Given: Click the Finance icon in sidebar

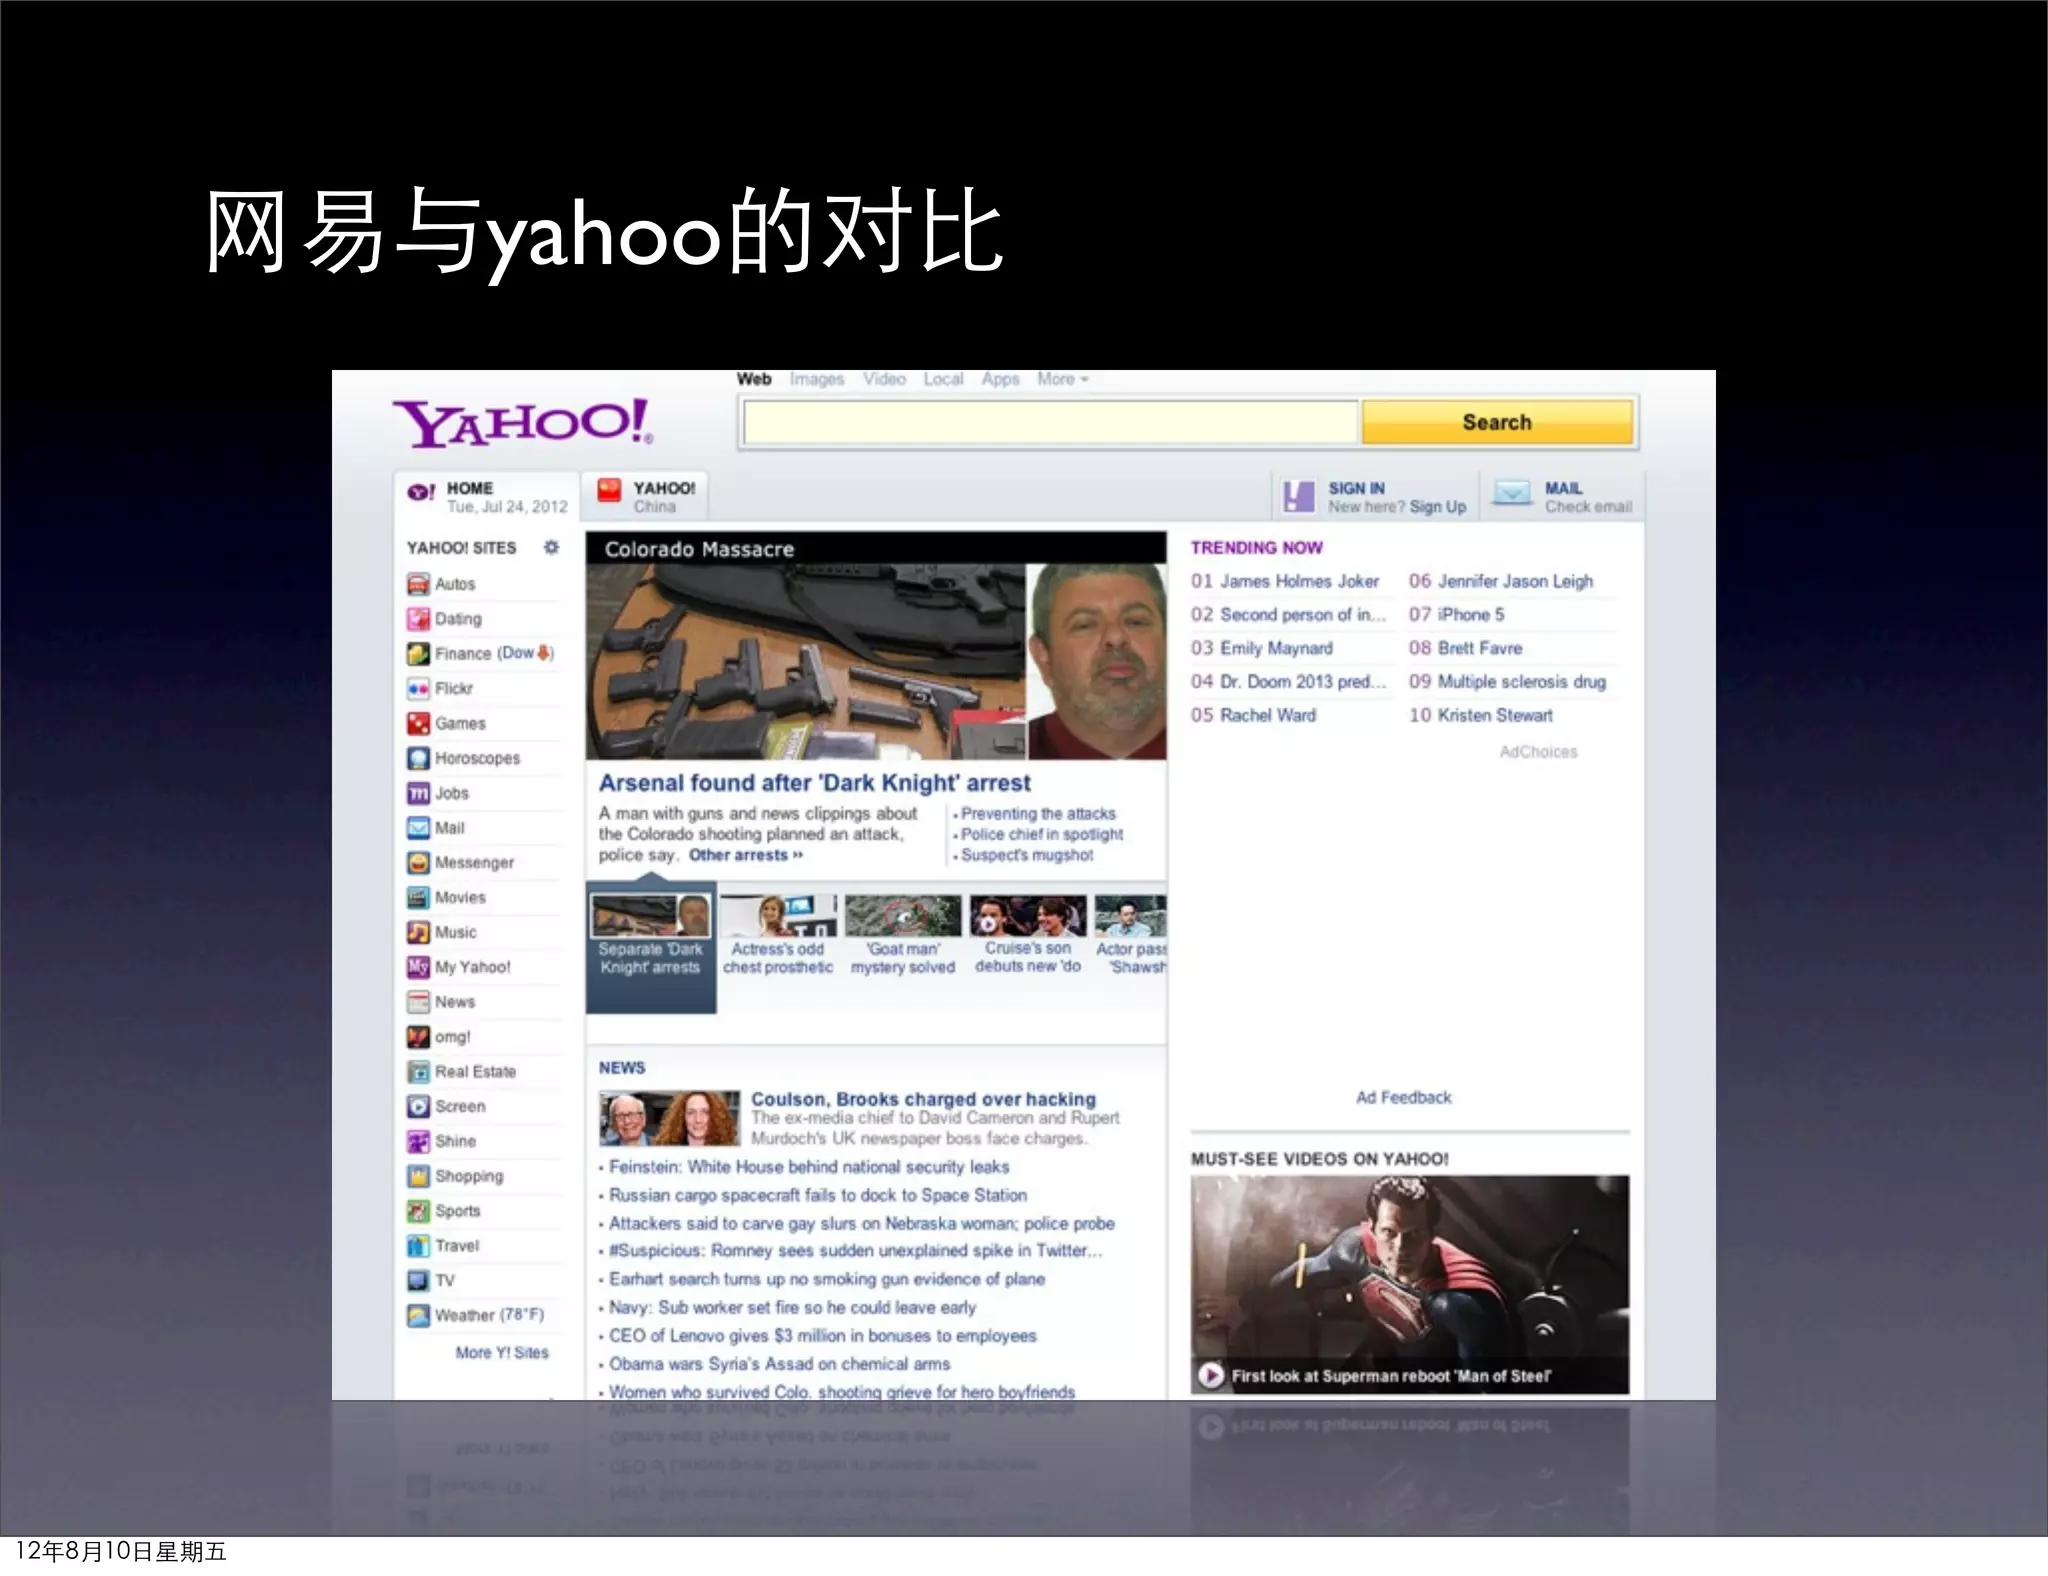Looking at the screenshot, I should coord(418,654).
